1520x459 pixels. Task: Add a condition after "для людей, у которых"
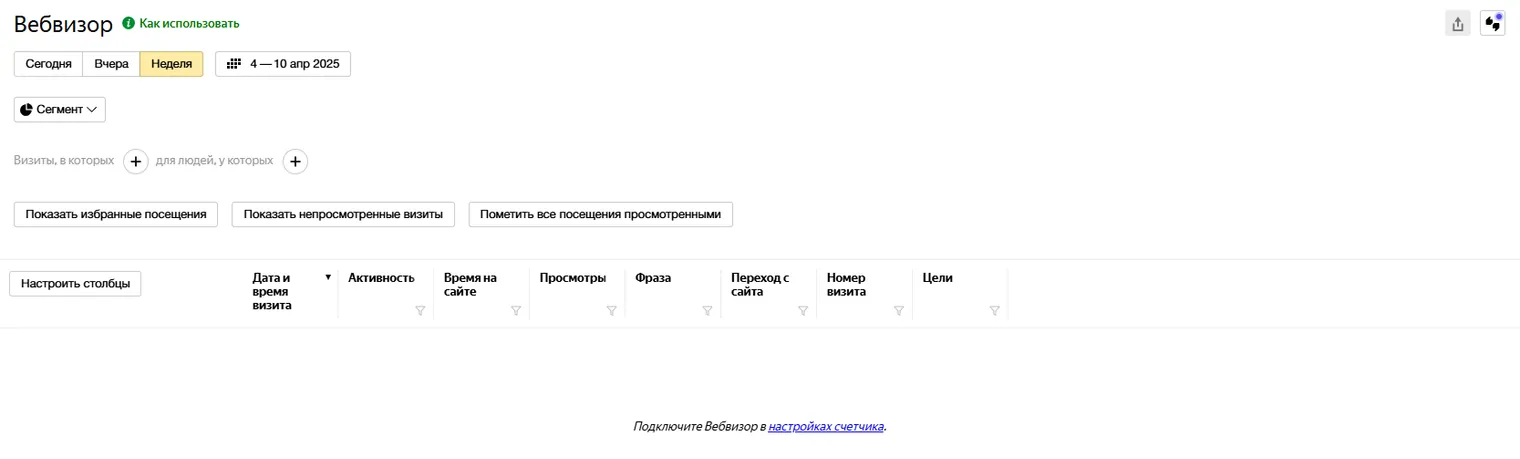click(x=295, y=161)
